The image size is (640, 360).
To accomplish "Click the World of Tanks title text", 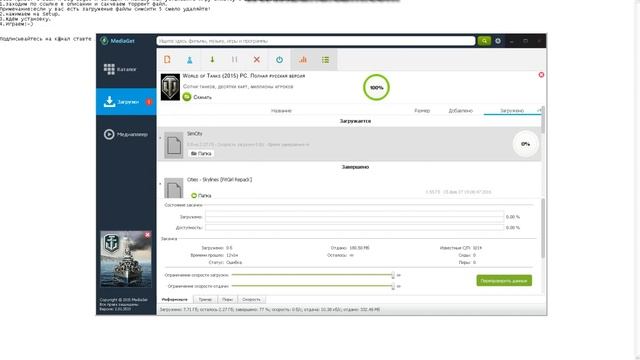I will (244, 76).
